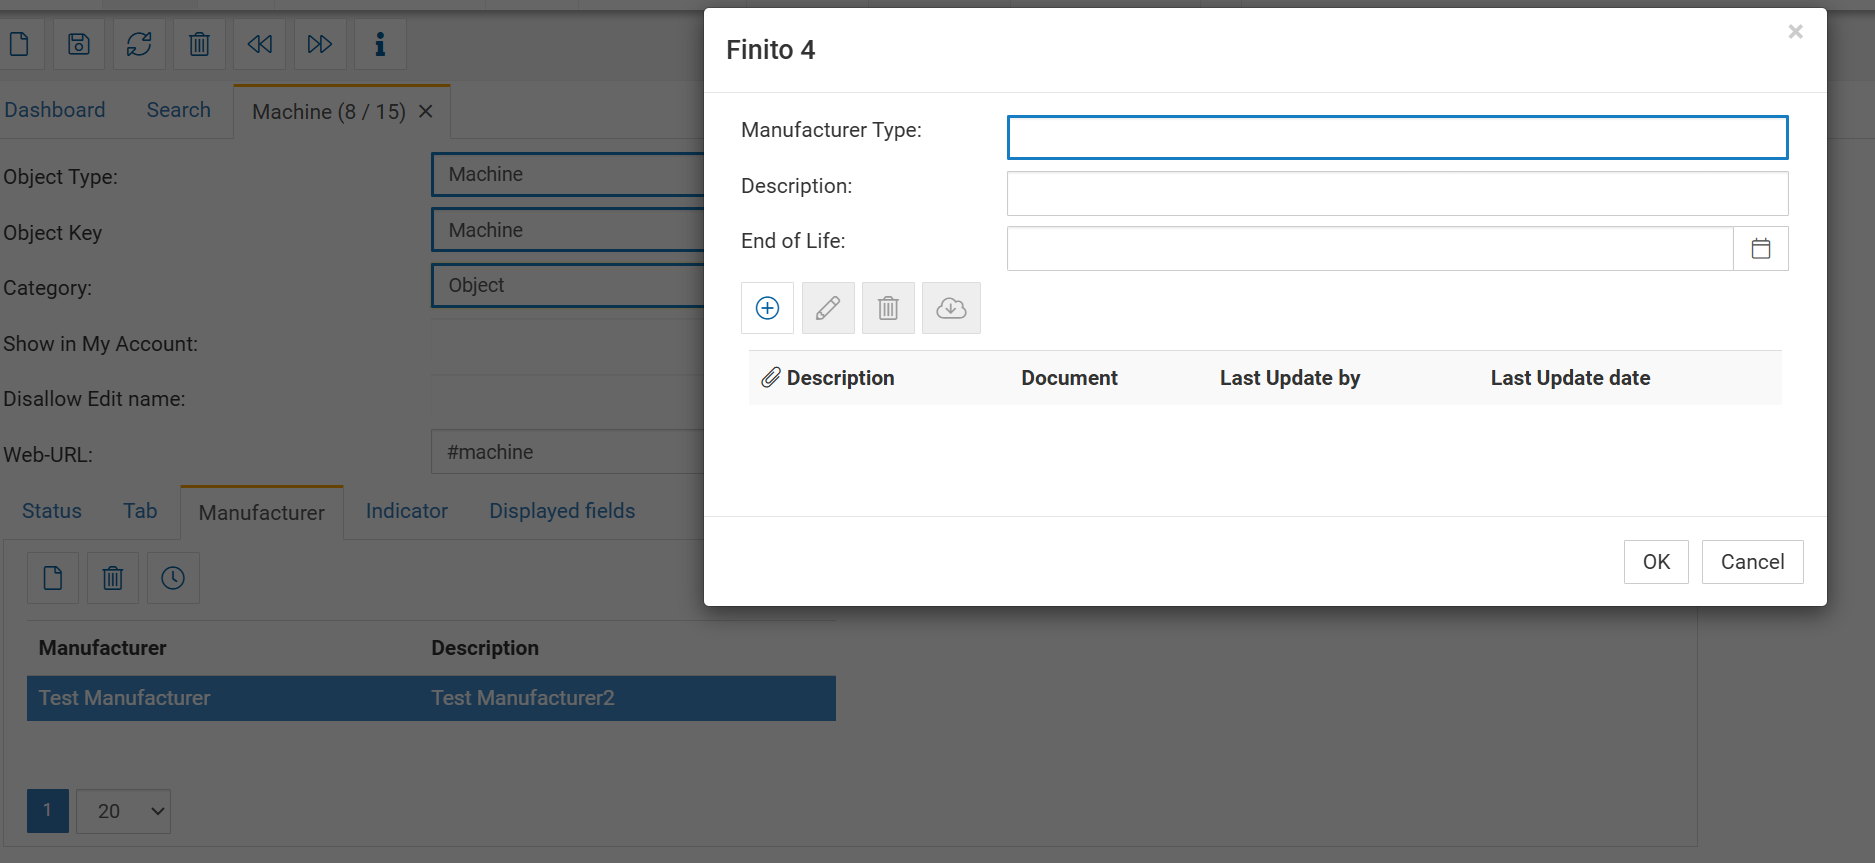Viewport: 1875px width, 863px height.
Task: Click the refresh icon in top toolbar
Action: [x=139, y=44]
